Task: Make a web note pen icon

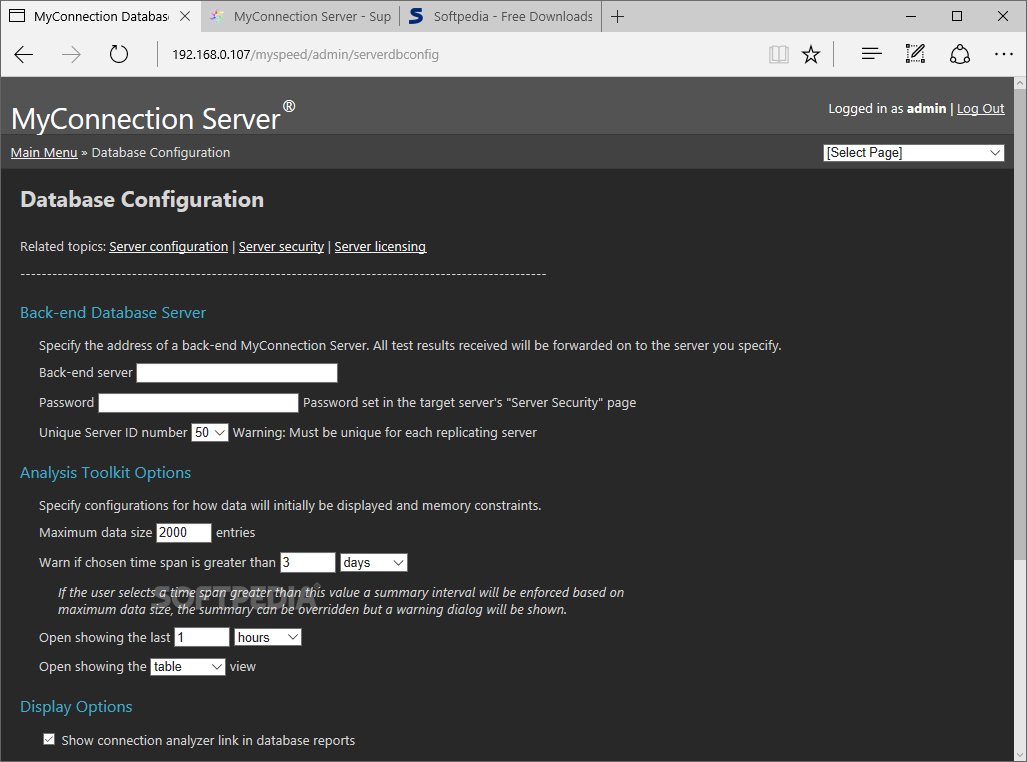Action: (915, 54)
